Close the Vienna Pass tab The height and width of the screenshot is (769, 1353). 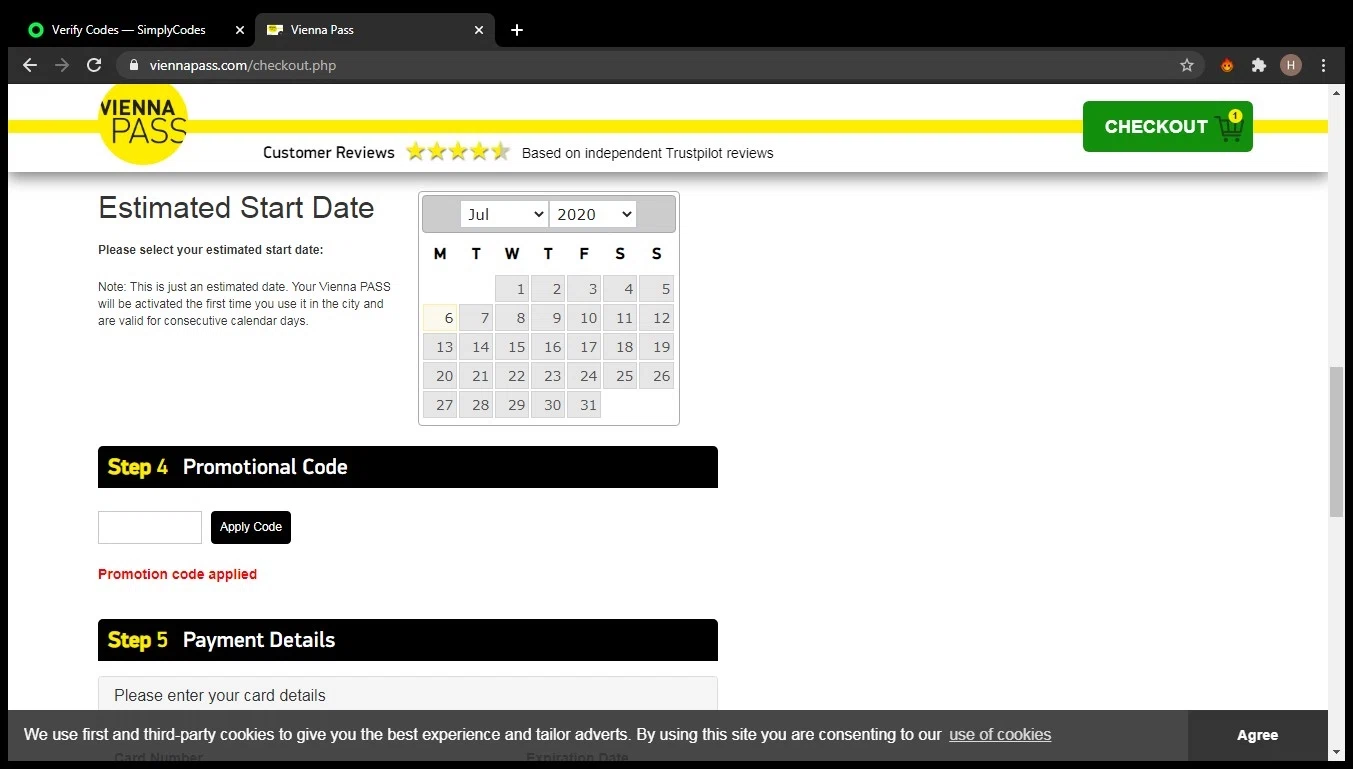[x=479, y=30]
